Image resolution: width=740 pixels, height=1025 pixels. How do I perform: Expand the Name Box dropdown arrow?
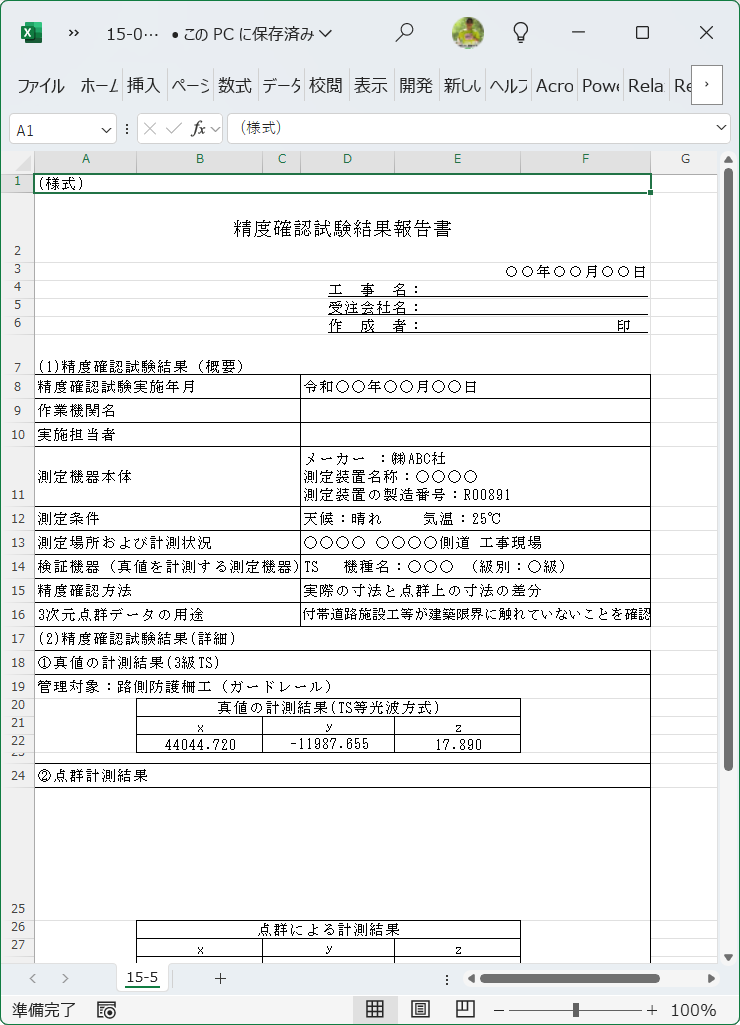tap(106, 131)
